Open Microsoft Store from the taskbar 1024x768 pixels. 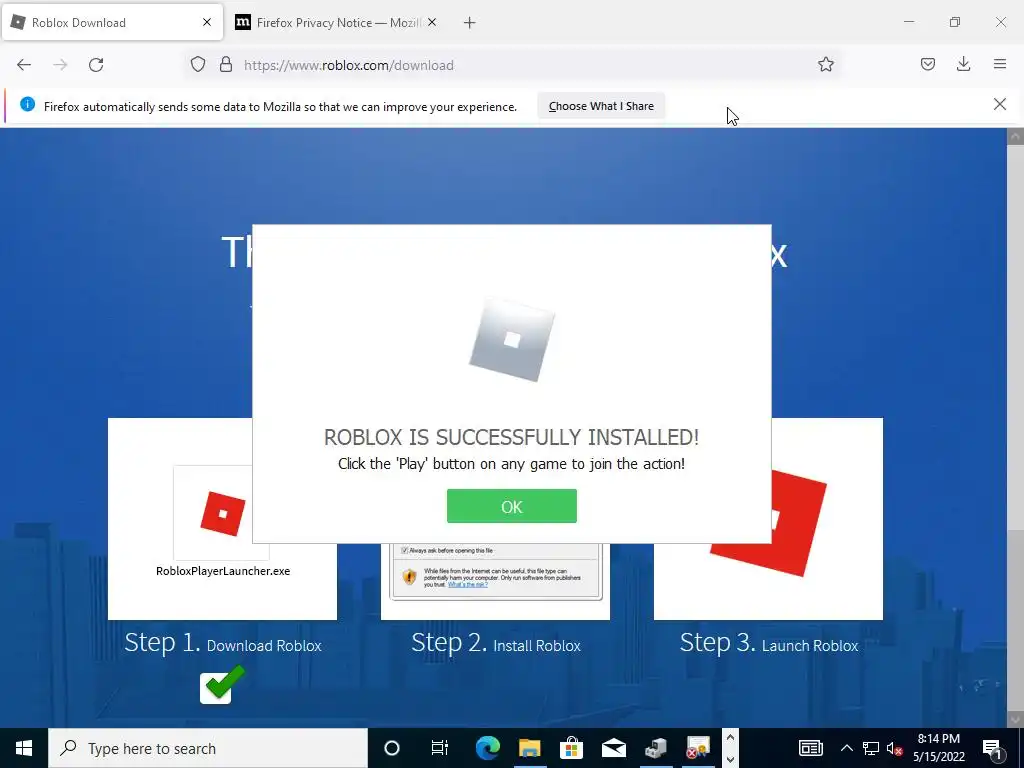pyautogui.click(x=571, y=748)
